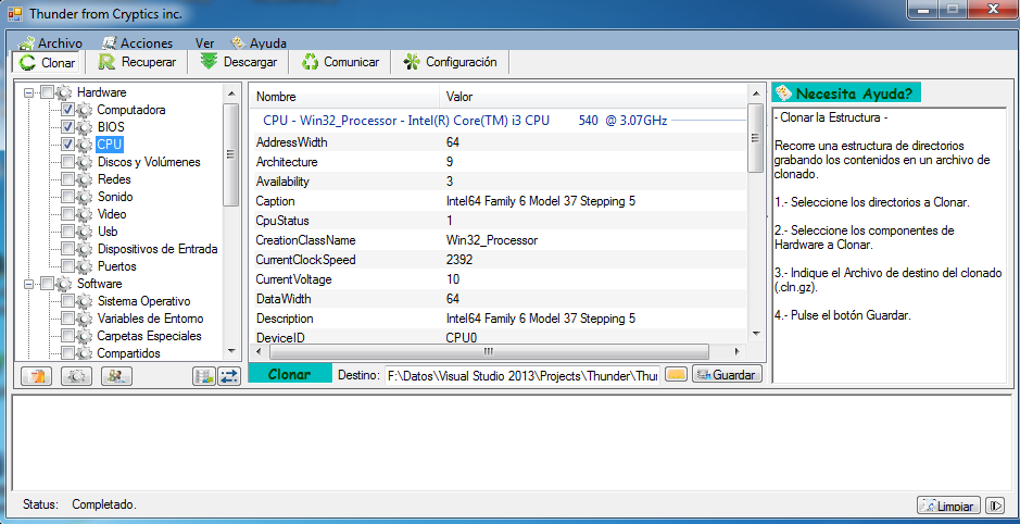The width and height of the screenshot is (1020, 524).
Task: Click the CPU - Win32_Processor group header row
Action: [498, 120]
